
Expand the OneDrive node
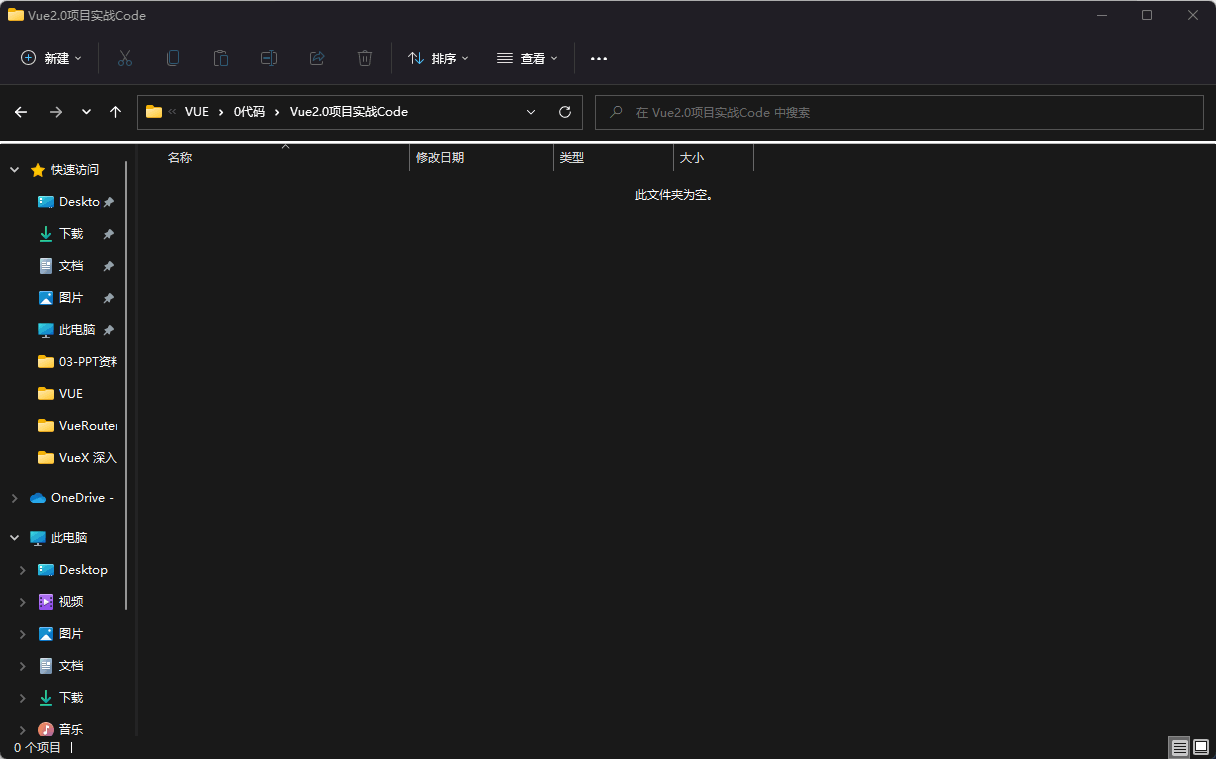15,498
